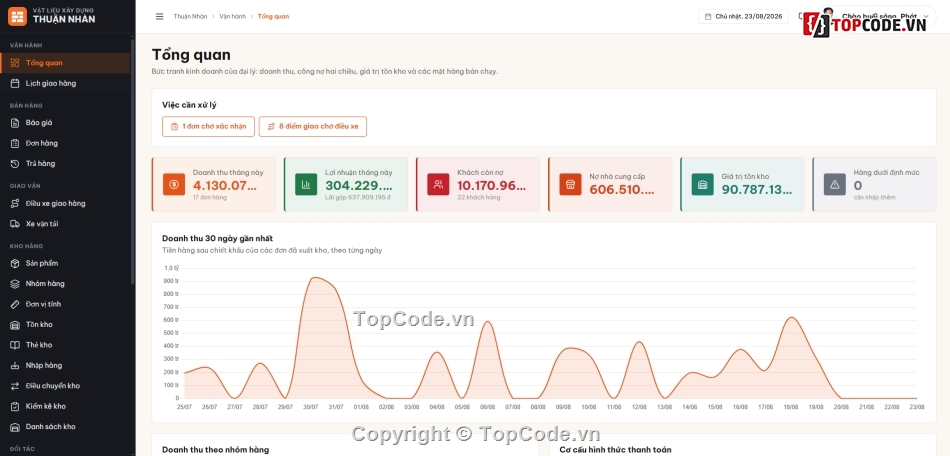
Task: Click the date 'Chủ nhật, 23/08/2026' button
Action: pyautogui.click(x=743, y=16)
